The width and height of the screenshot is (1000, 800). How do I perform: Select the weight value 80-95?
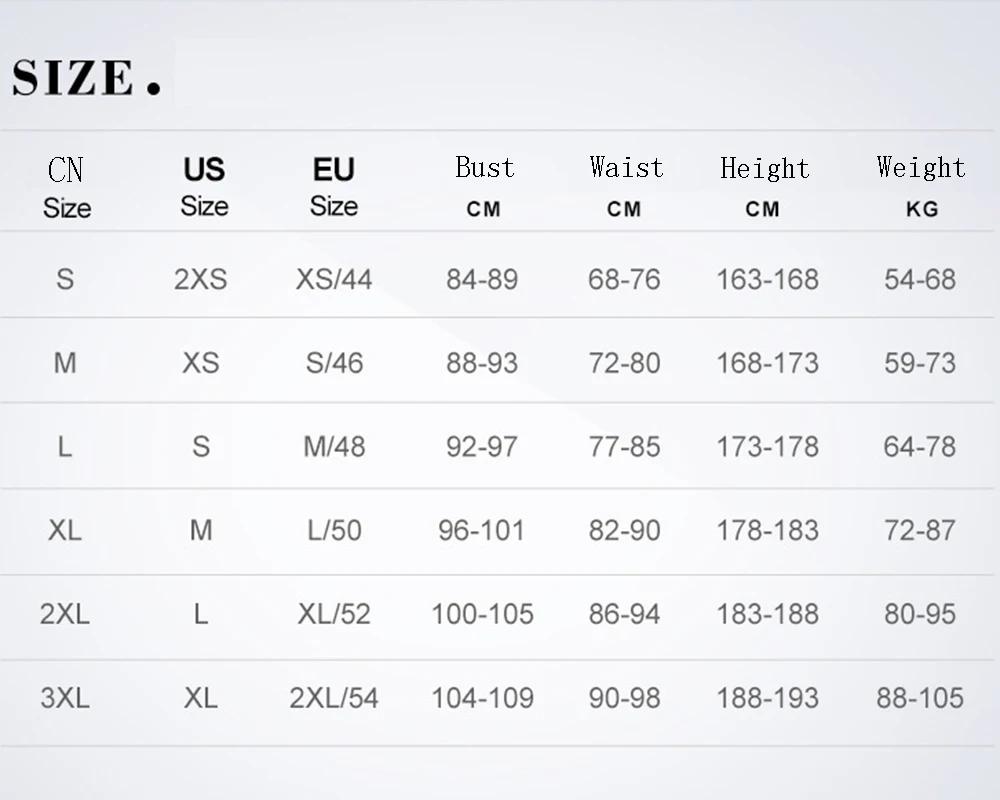click(x=920, y=614)
